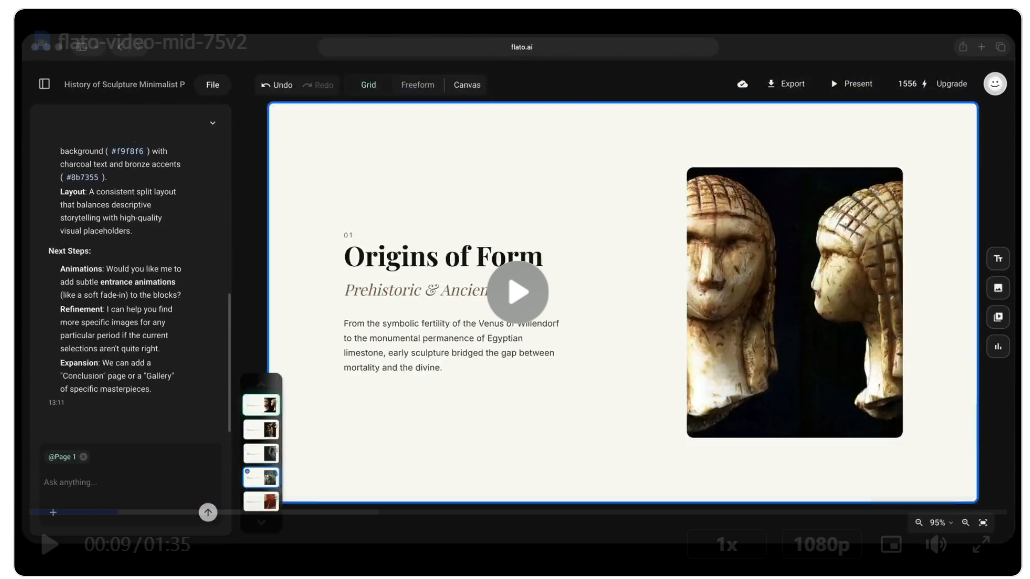Remove the @Page 1 tag
The image size is (1030, 579).
point(84,457)
